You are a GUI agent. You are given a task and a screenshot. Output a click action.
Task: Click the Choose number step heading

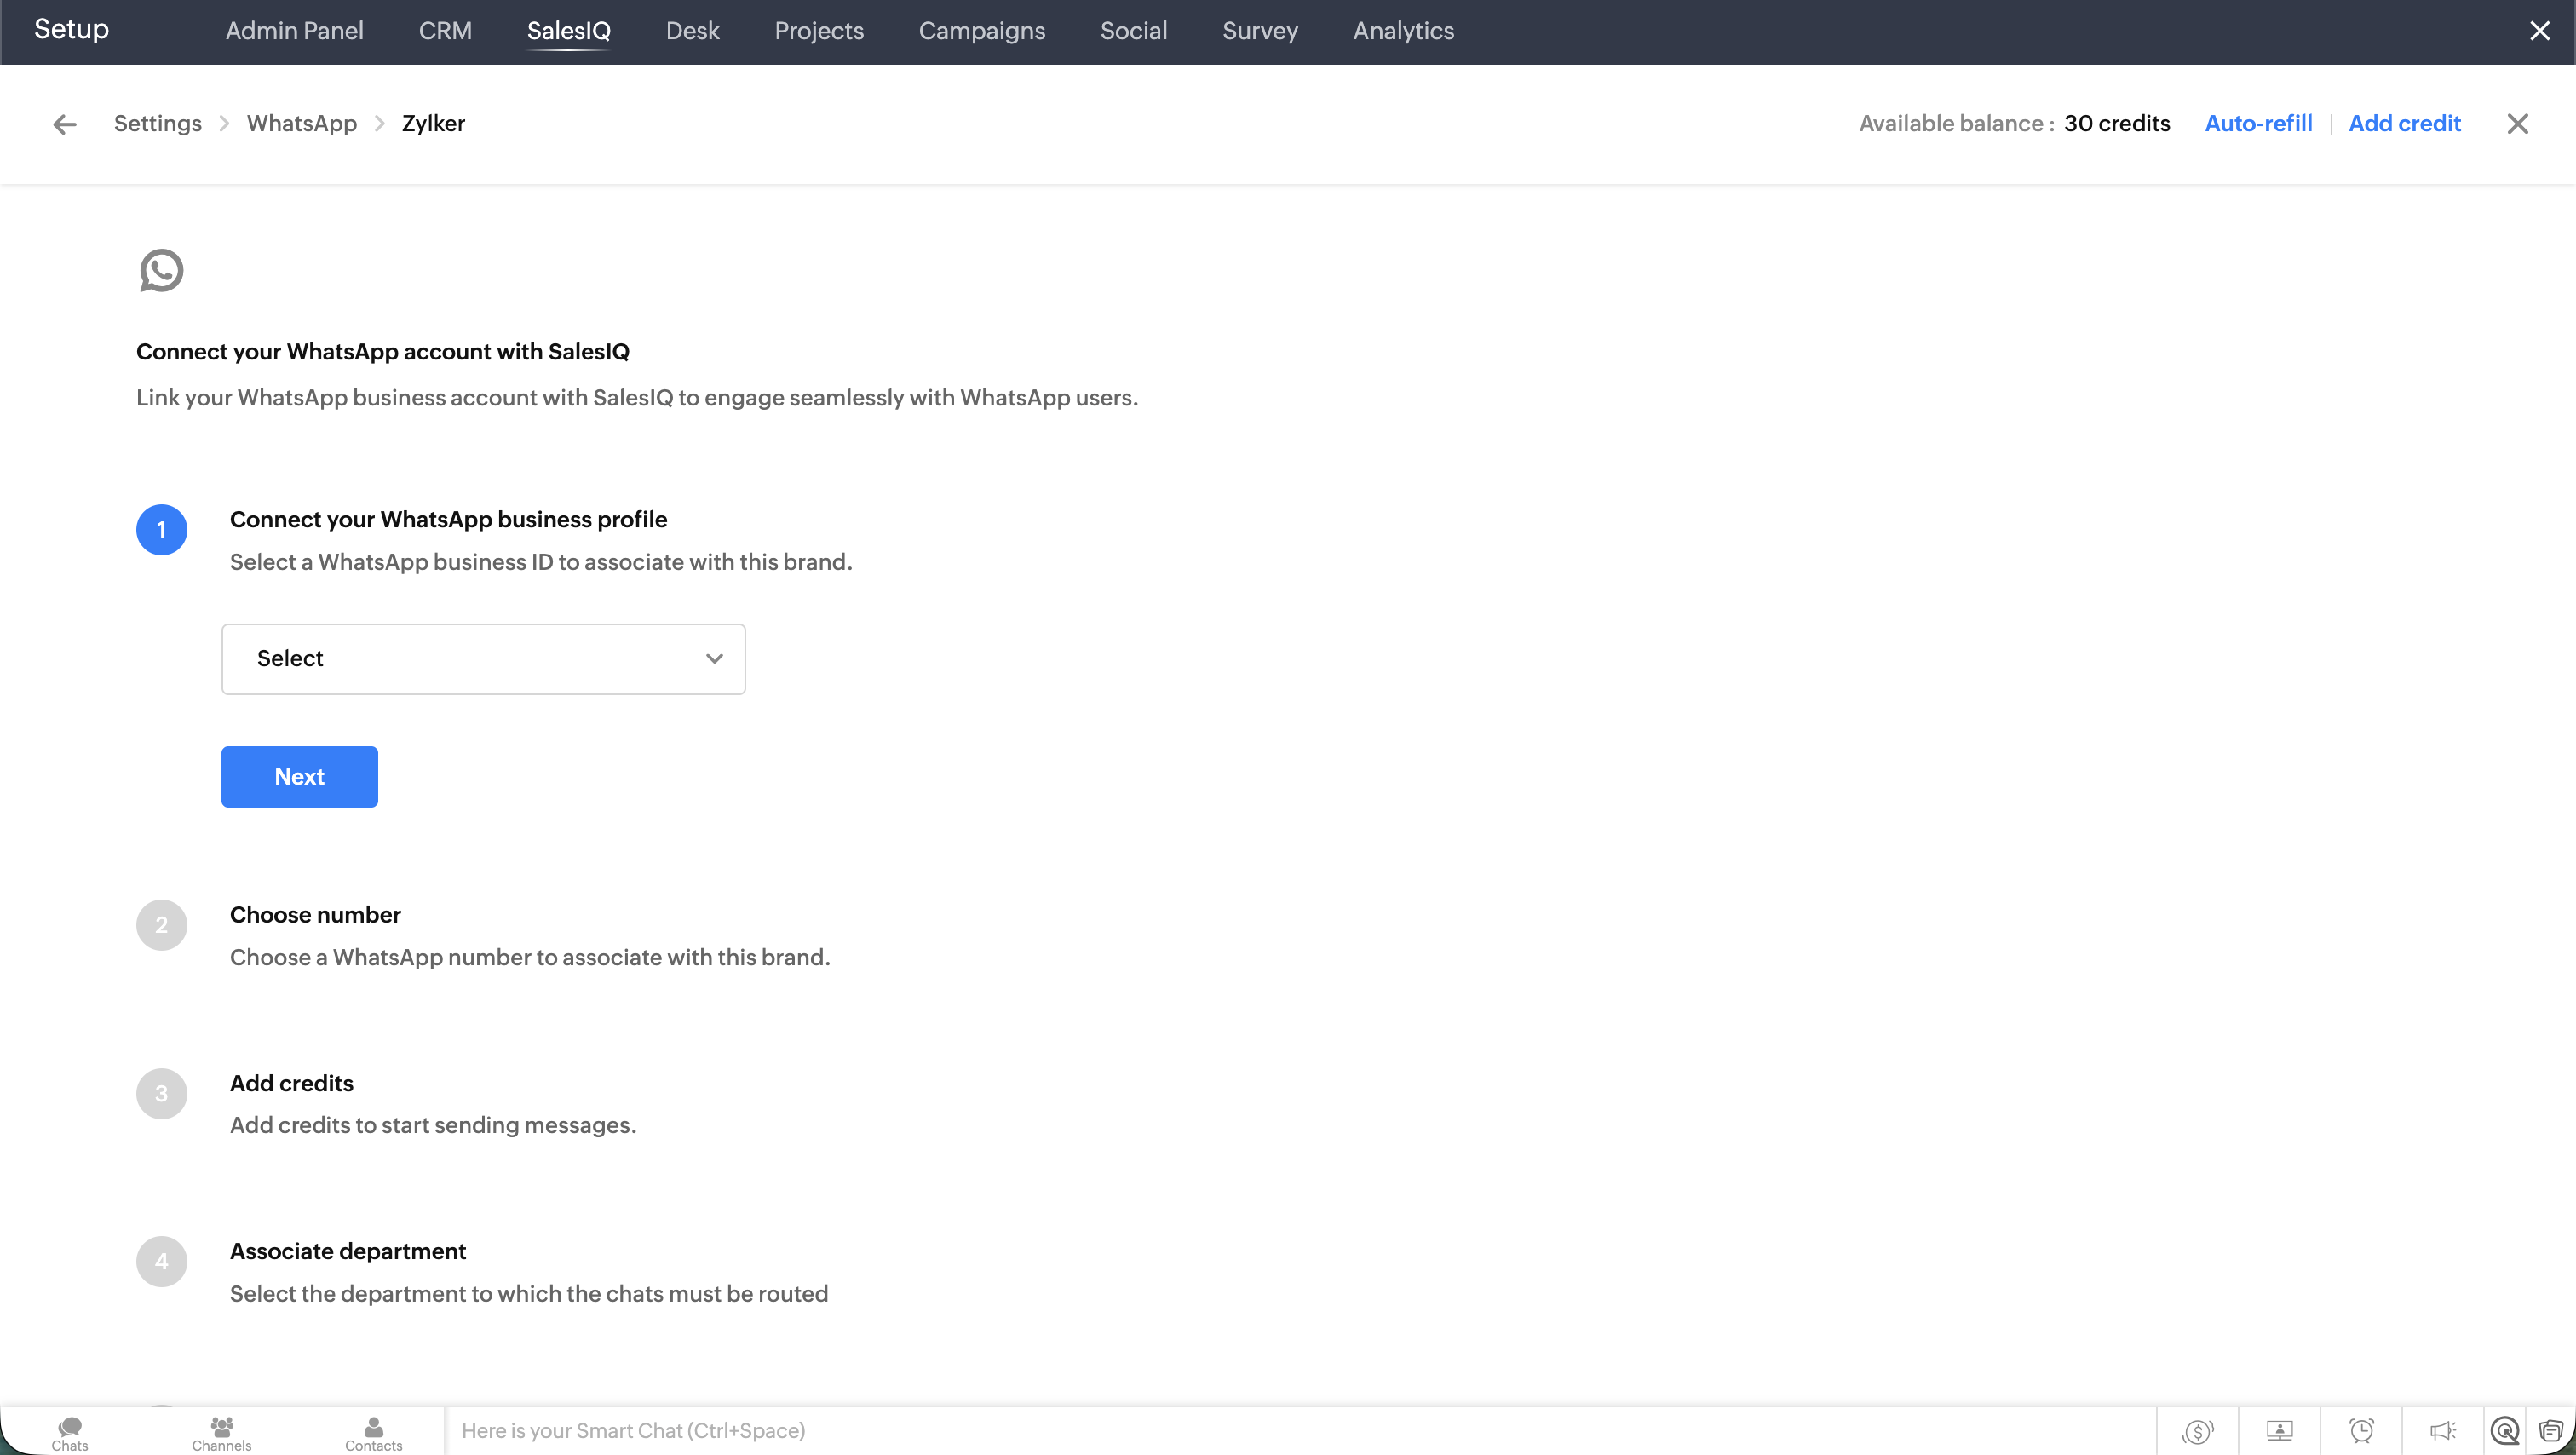pos(315,915)
